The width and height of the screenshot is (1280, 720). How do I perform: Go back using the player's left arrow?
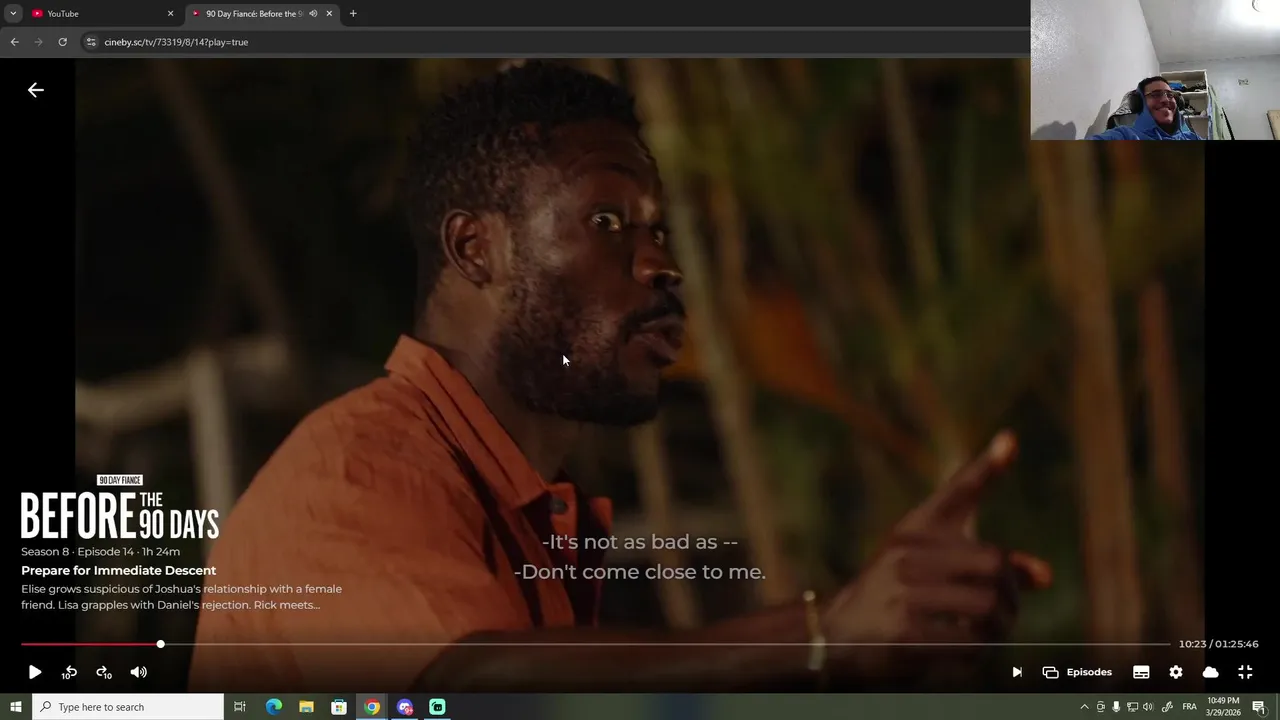36,90
